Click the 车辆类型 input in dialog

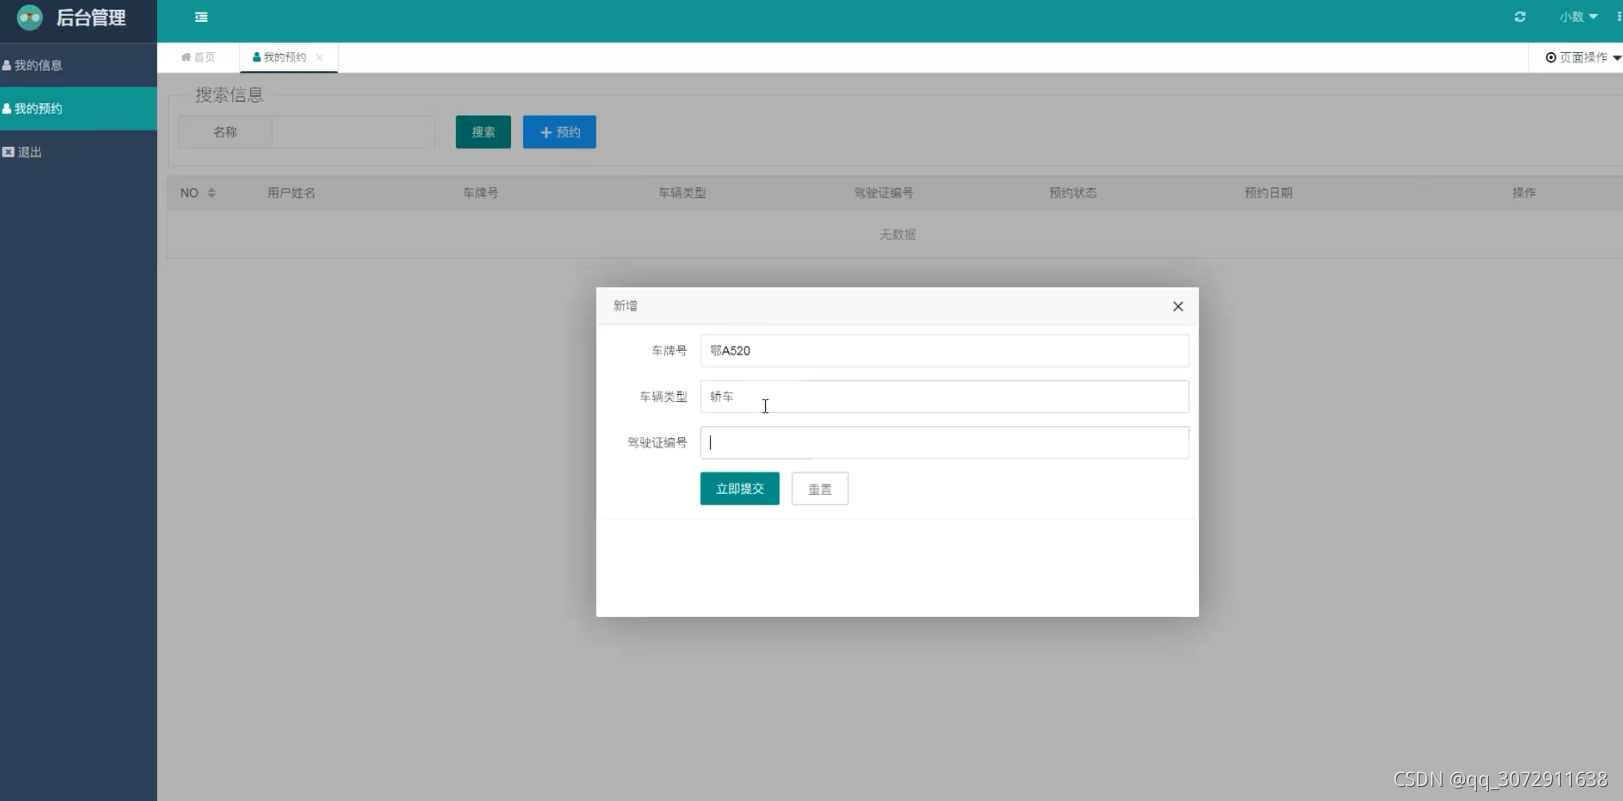(x=944, y=397)
